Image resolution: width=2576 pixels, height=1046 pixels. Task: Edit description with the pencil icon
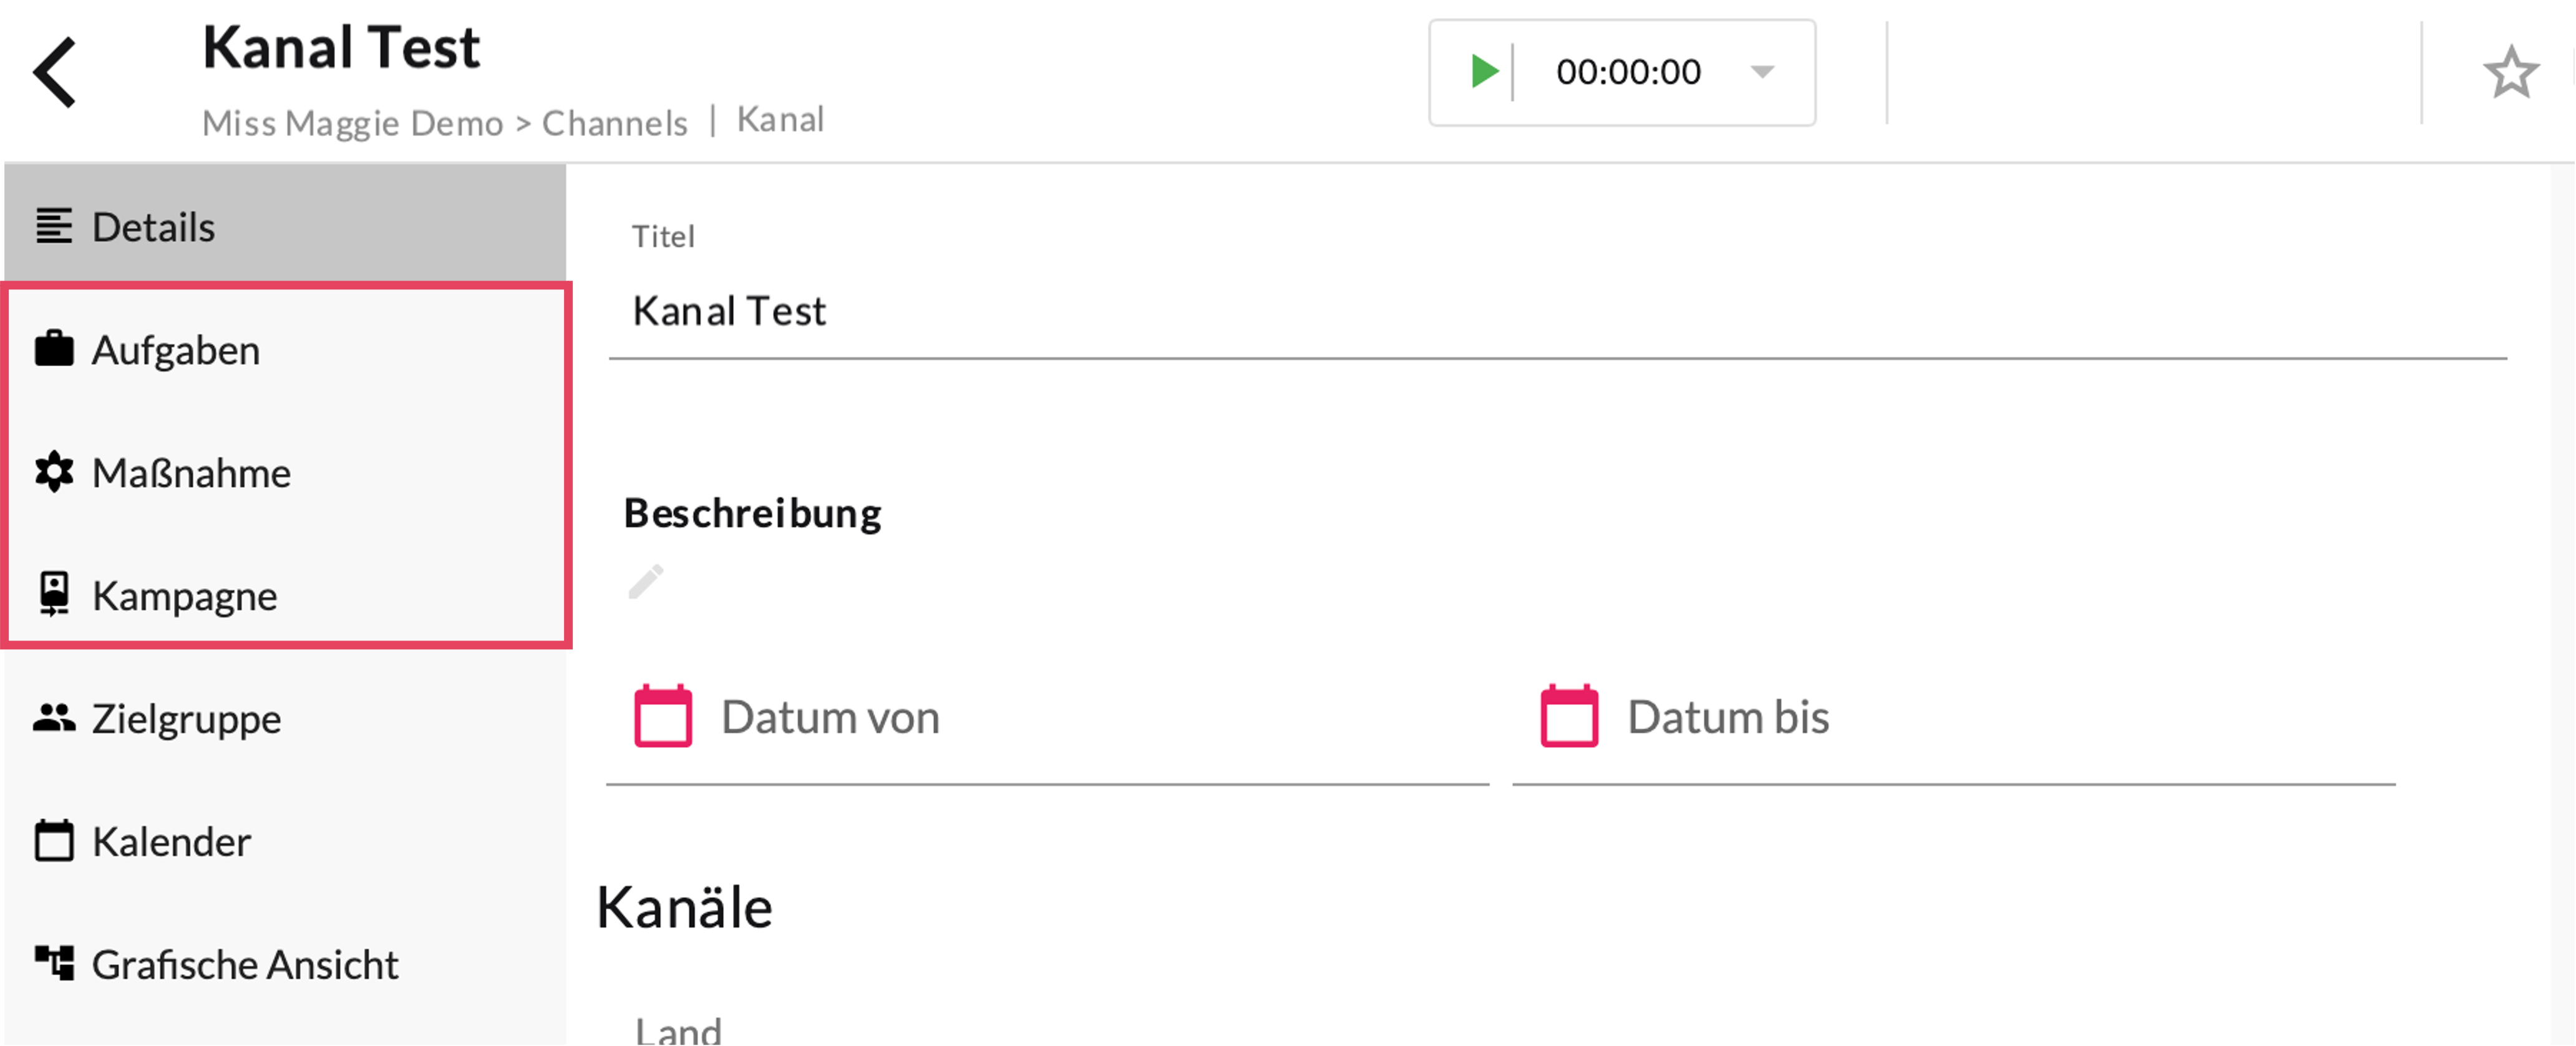646,581
